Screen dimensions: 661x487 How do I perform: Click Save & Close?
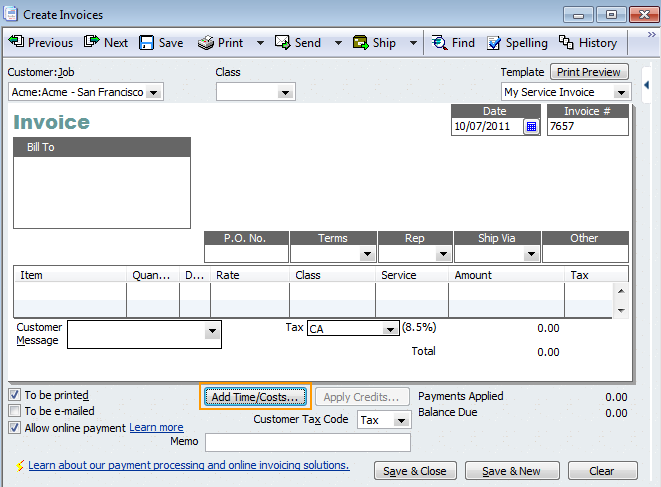pyautogui.click(x=415, y=471)
